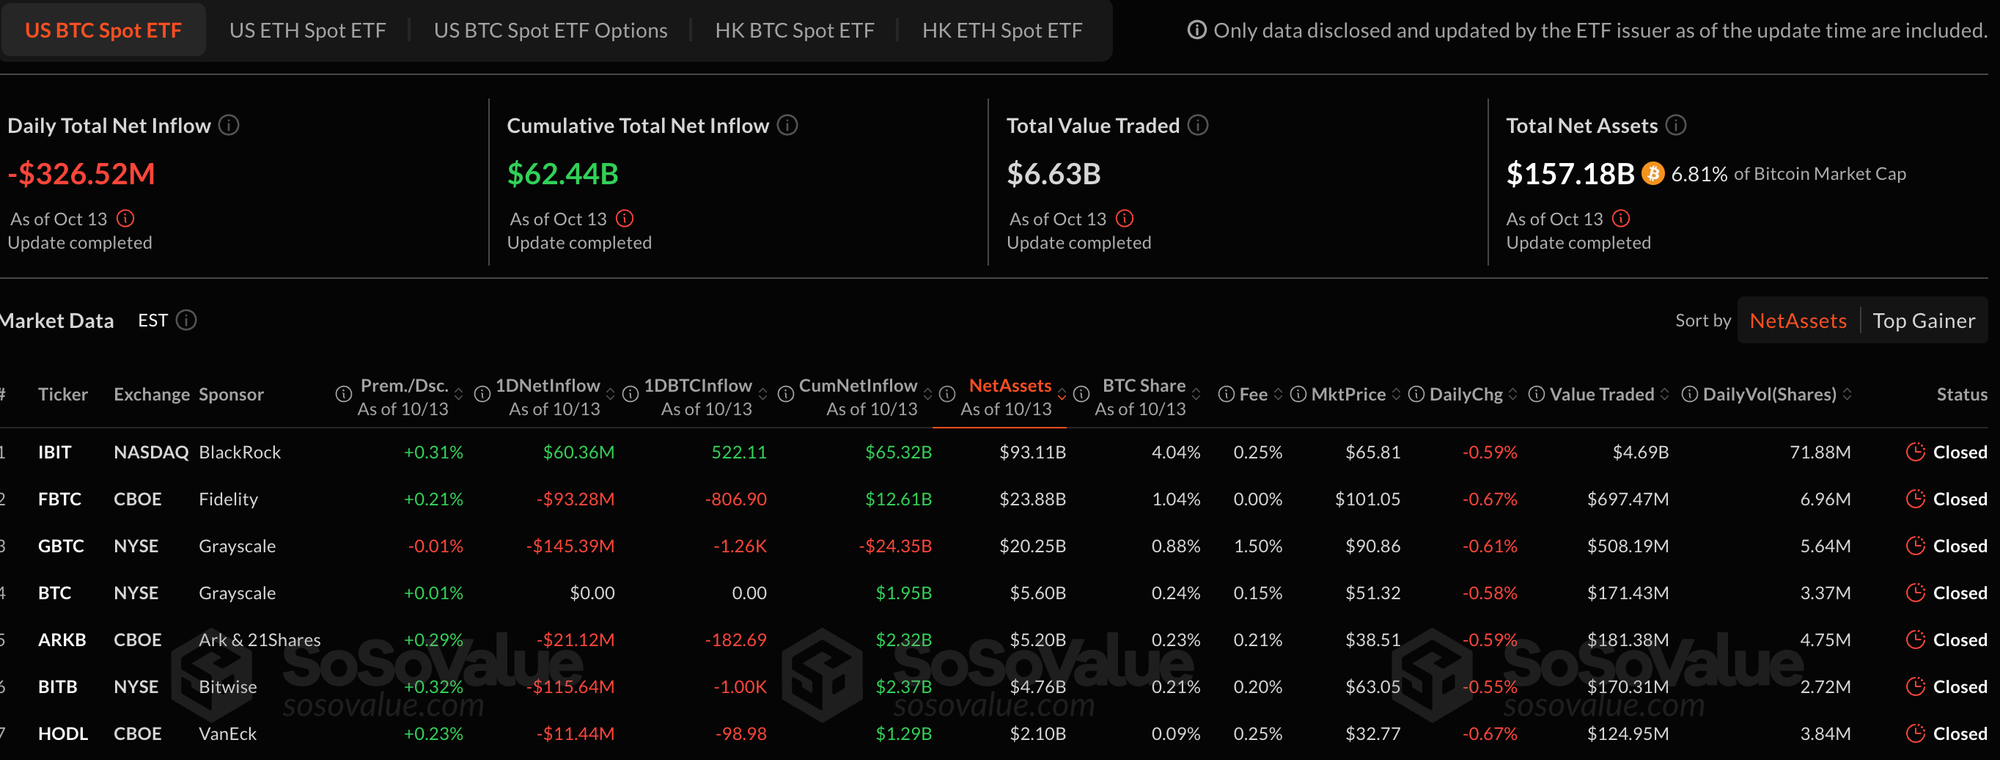Click the Bitcoin logo beside $157.18B
2000x760 pixels.
[1653, 174]
